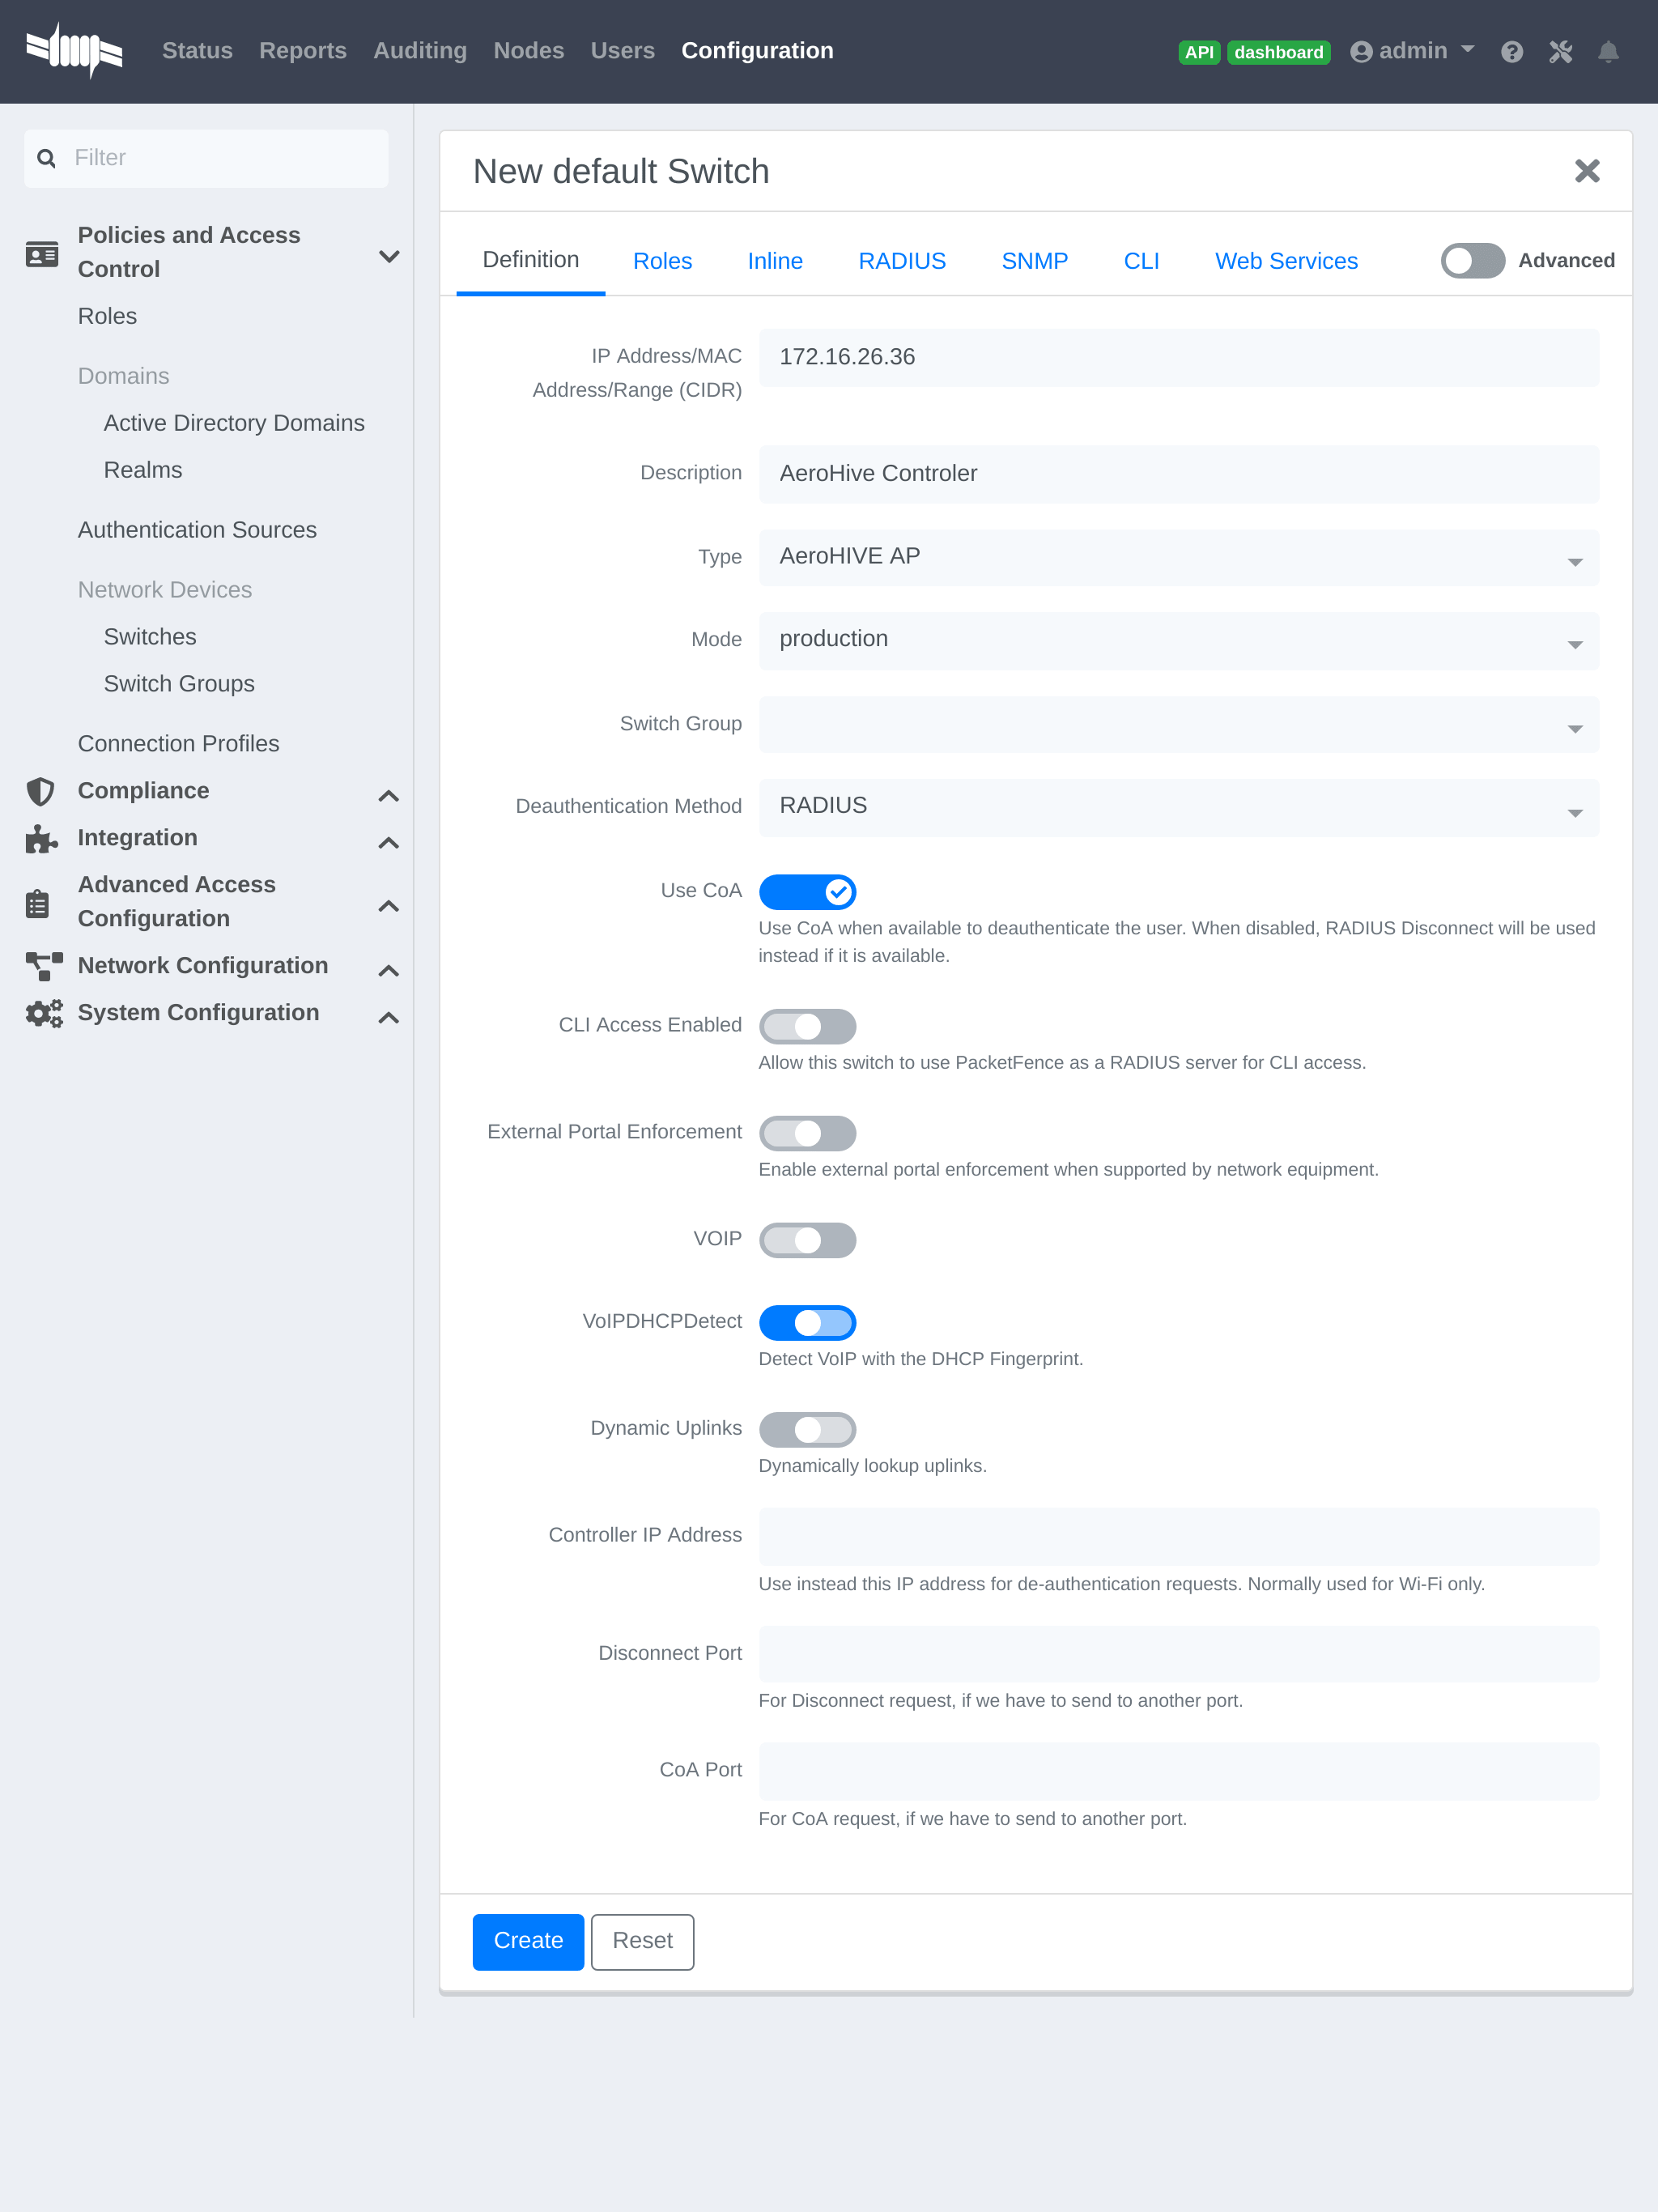Viewport: 1658px width, 2212px height.
Task: Click the API badge
Action: pyautogui.click(x=1199, y=52)
